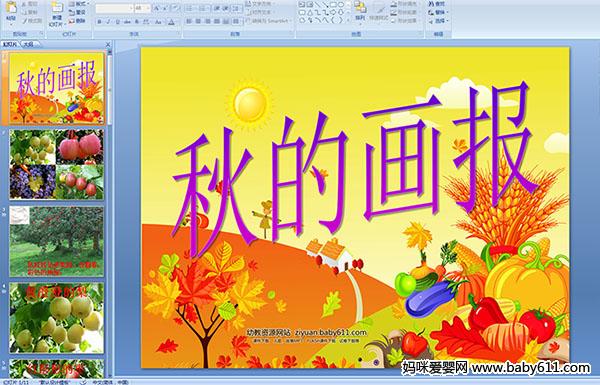The image size is (600, 385).
Task: Select the pear slide thumbnail
Action: tap(56, 318)
